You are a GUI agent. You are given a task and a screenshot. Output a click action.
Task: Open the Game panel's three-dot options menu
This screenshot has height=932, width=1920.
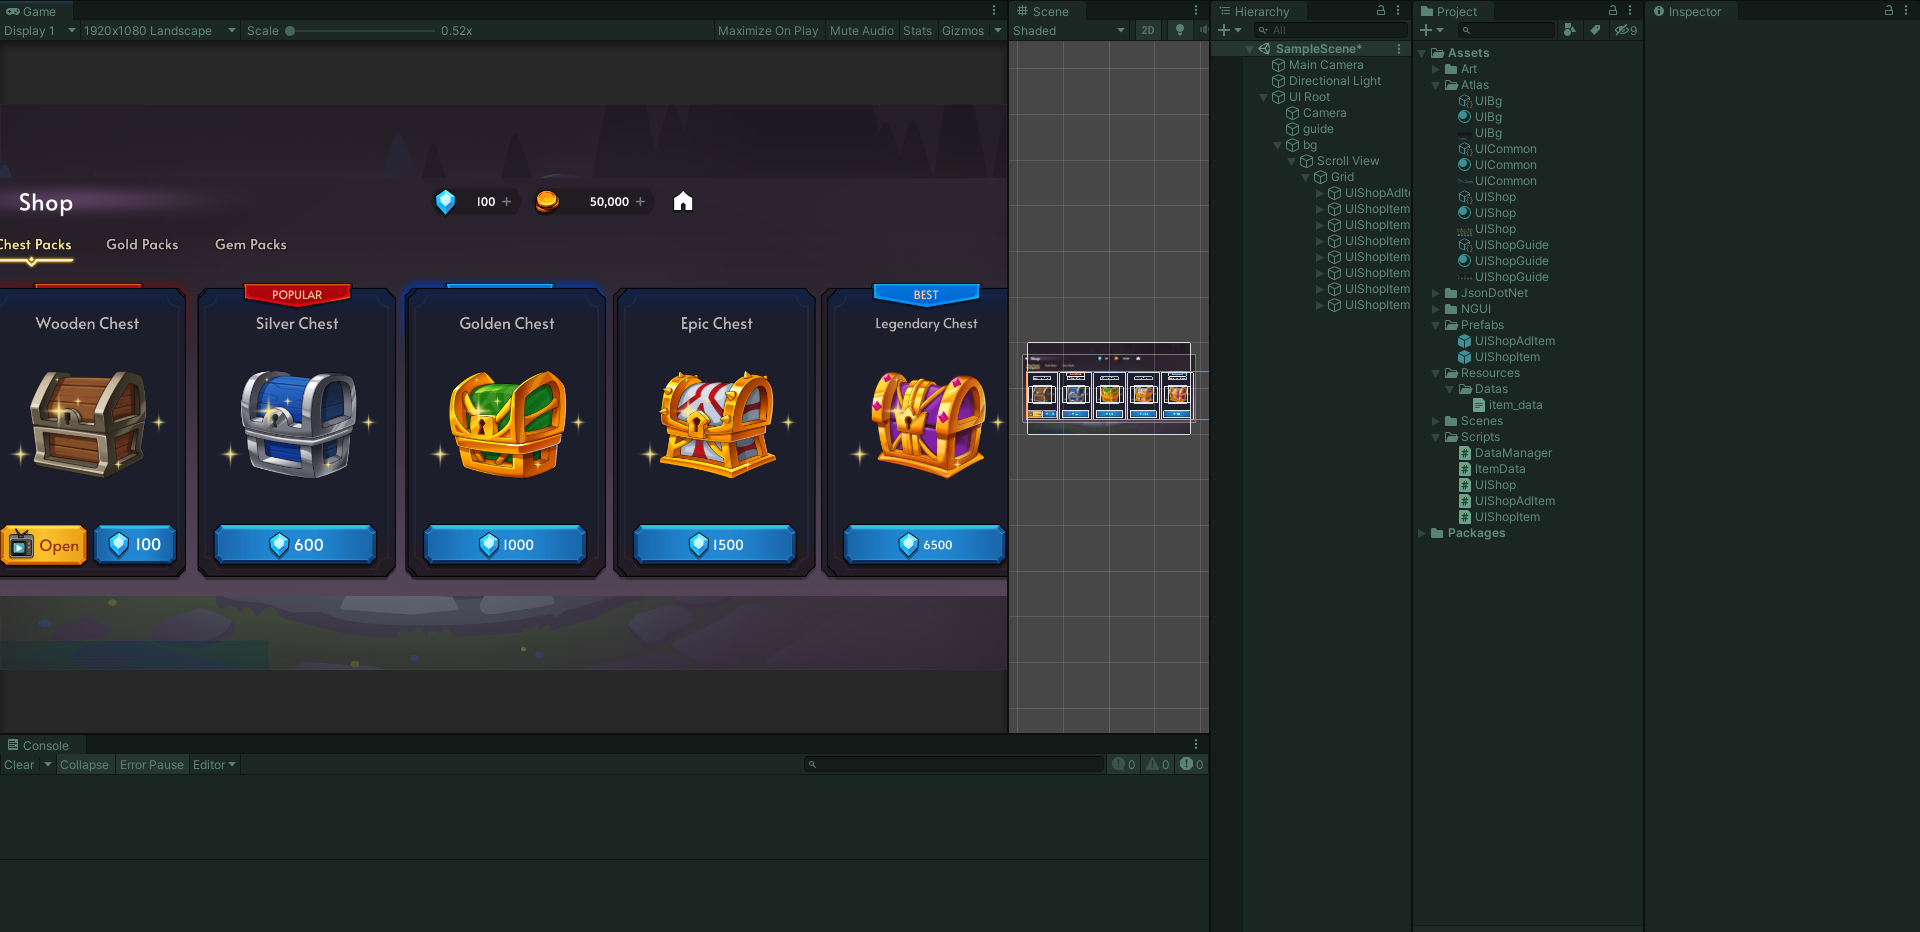click(x=994, y=11)
